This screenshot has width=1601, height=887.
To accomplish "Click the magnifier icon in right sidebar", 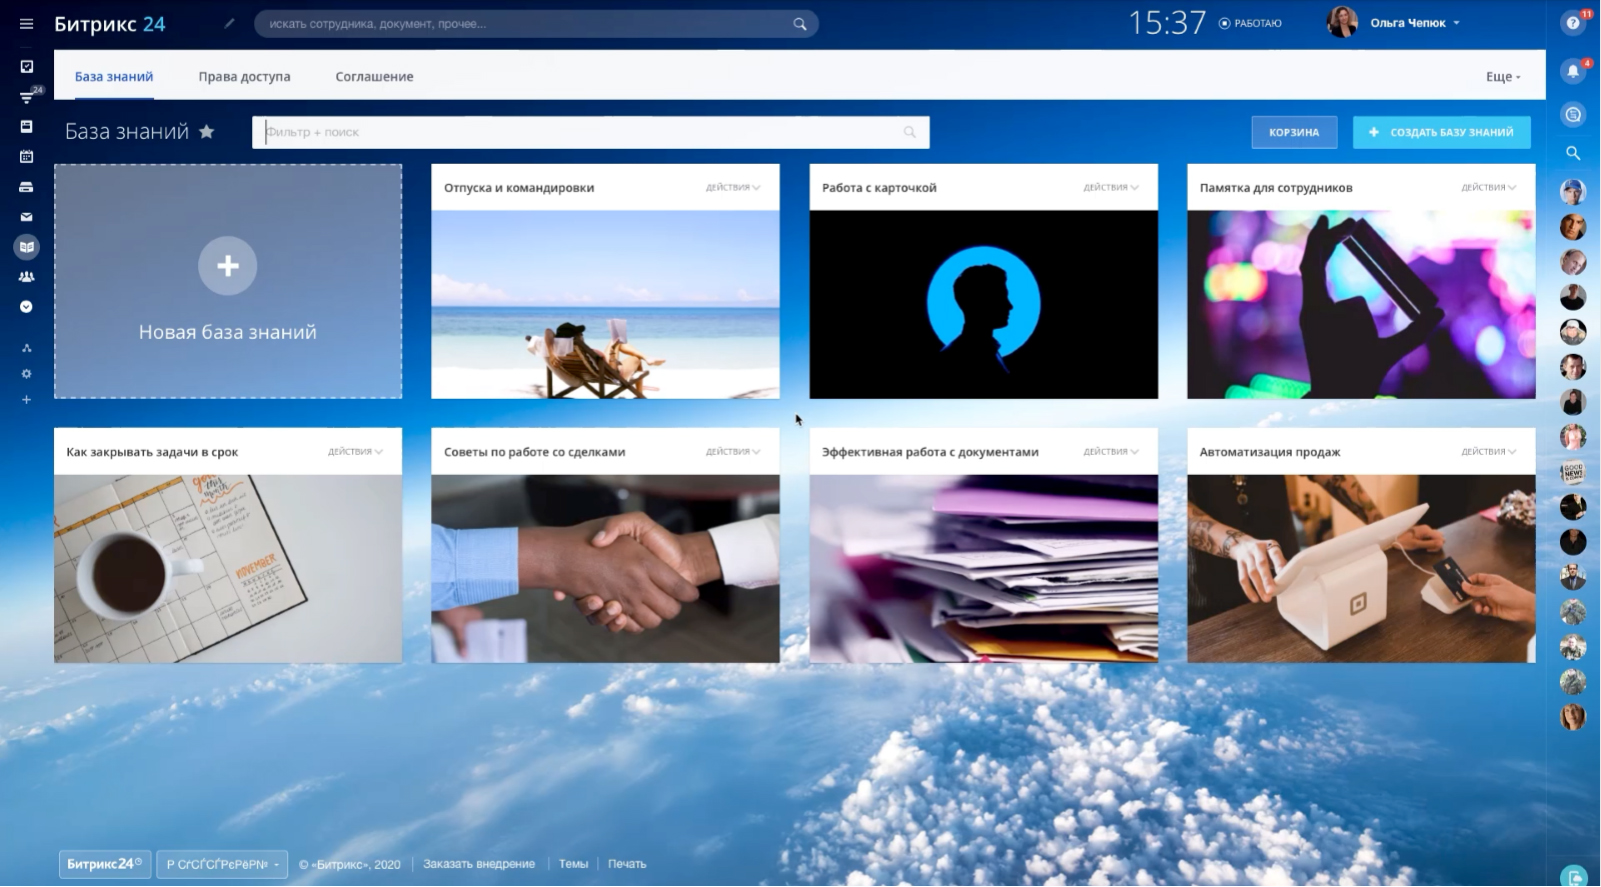I will [x=1573, y=153].
